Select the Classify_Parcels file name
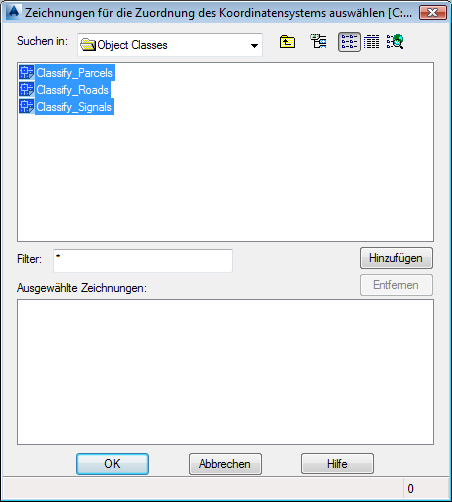The image size is (452, 502). point(75,73)
